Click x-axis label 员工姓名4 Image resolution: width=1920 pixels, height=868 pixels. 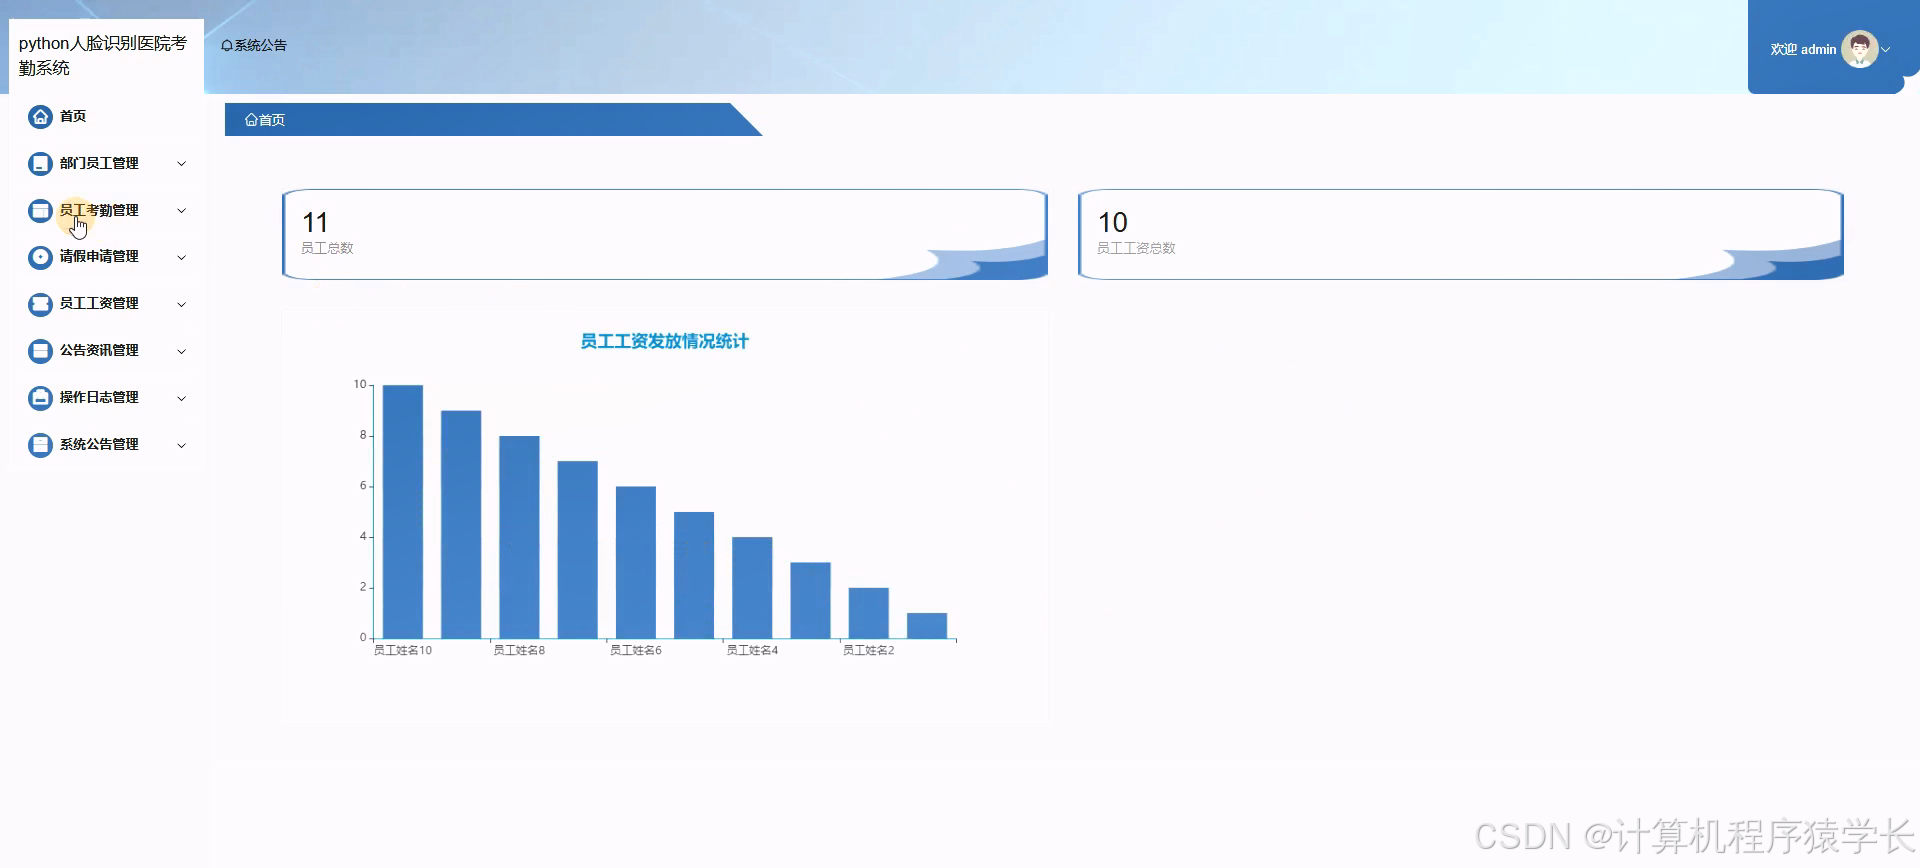click(x=752, y=651)
